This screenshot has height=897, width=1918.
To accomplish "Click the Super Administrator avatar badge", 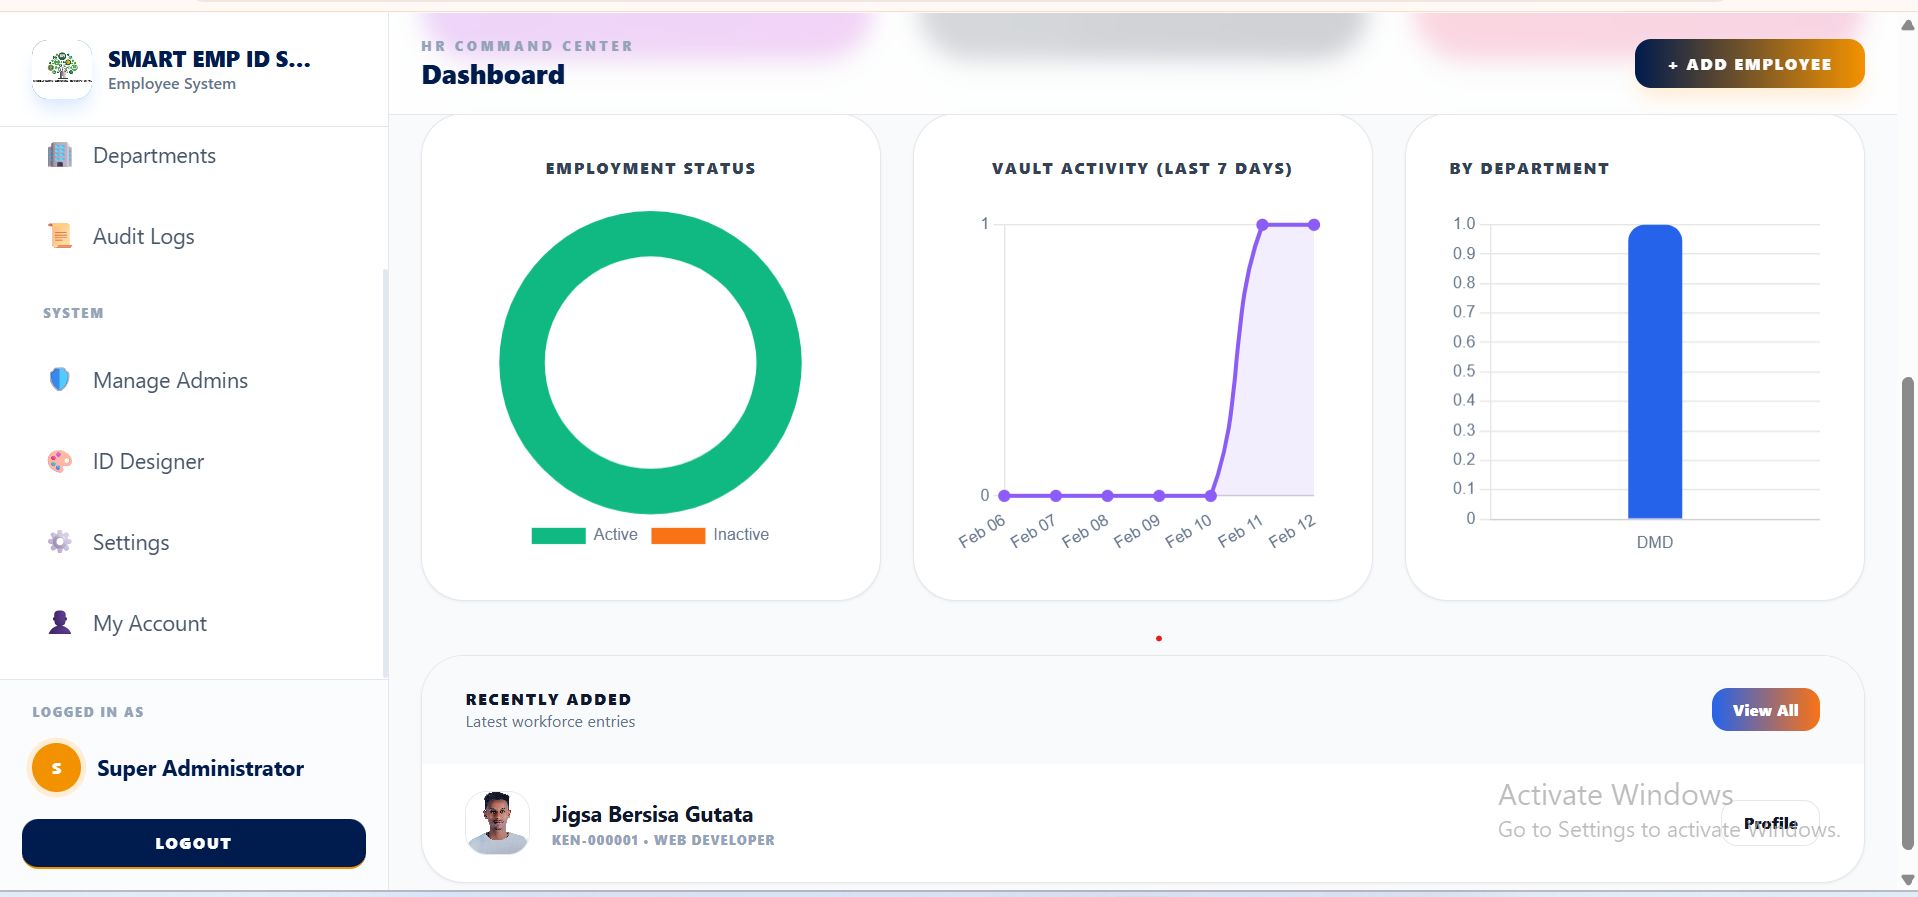I will [56, 768].
